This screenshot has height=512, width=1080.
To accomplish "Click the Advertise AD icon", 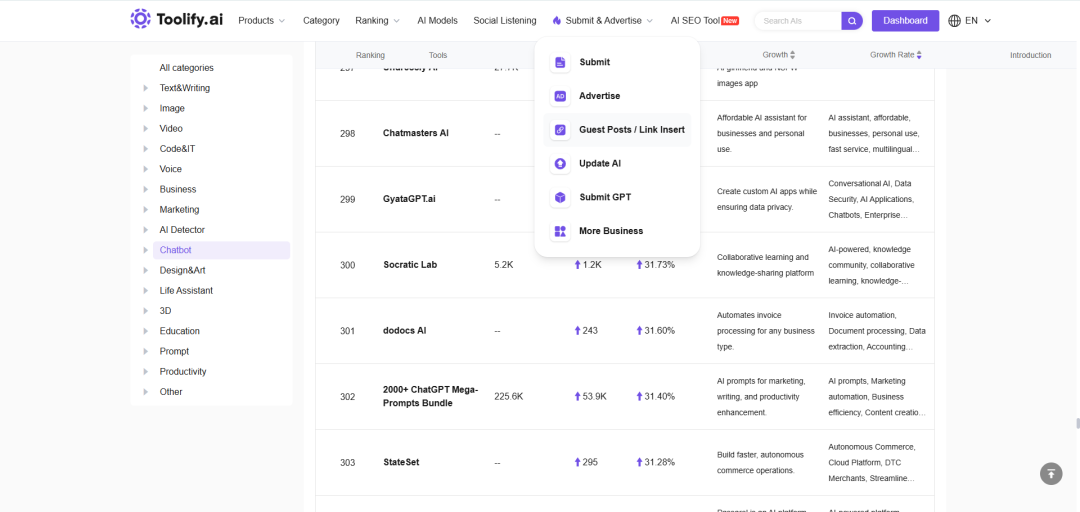I will point(560,96).
